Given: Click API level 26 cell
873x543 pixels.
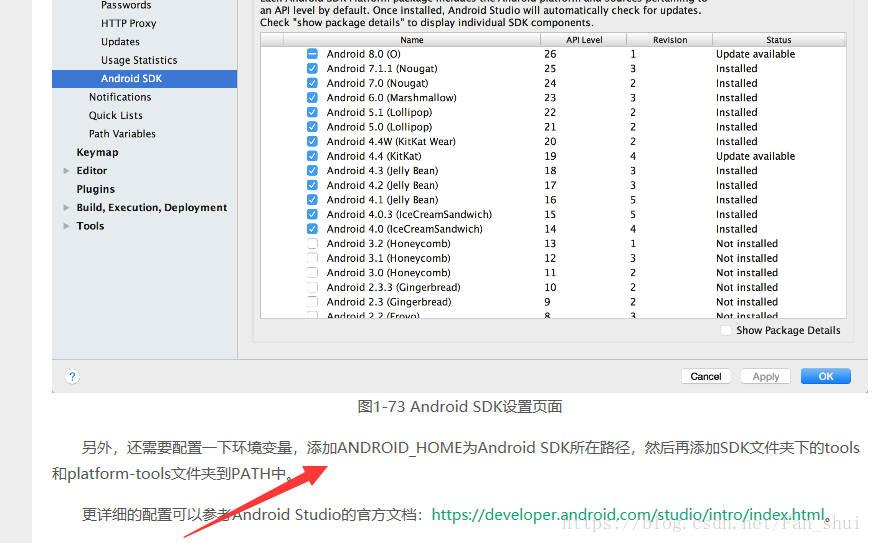Looking at the screenshot, I should tap(550, 54).
